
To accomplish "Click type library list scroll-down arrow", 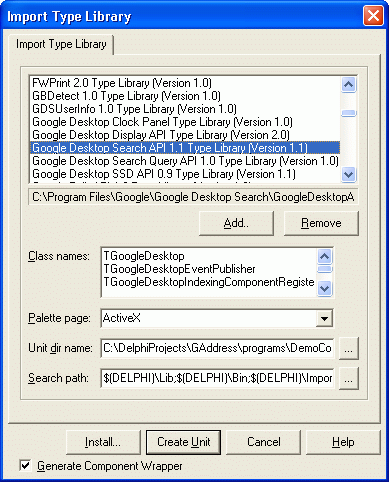I will (x=348, y=174).
